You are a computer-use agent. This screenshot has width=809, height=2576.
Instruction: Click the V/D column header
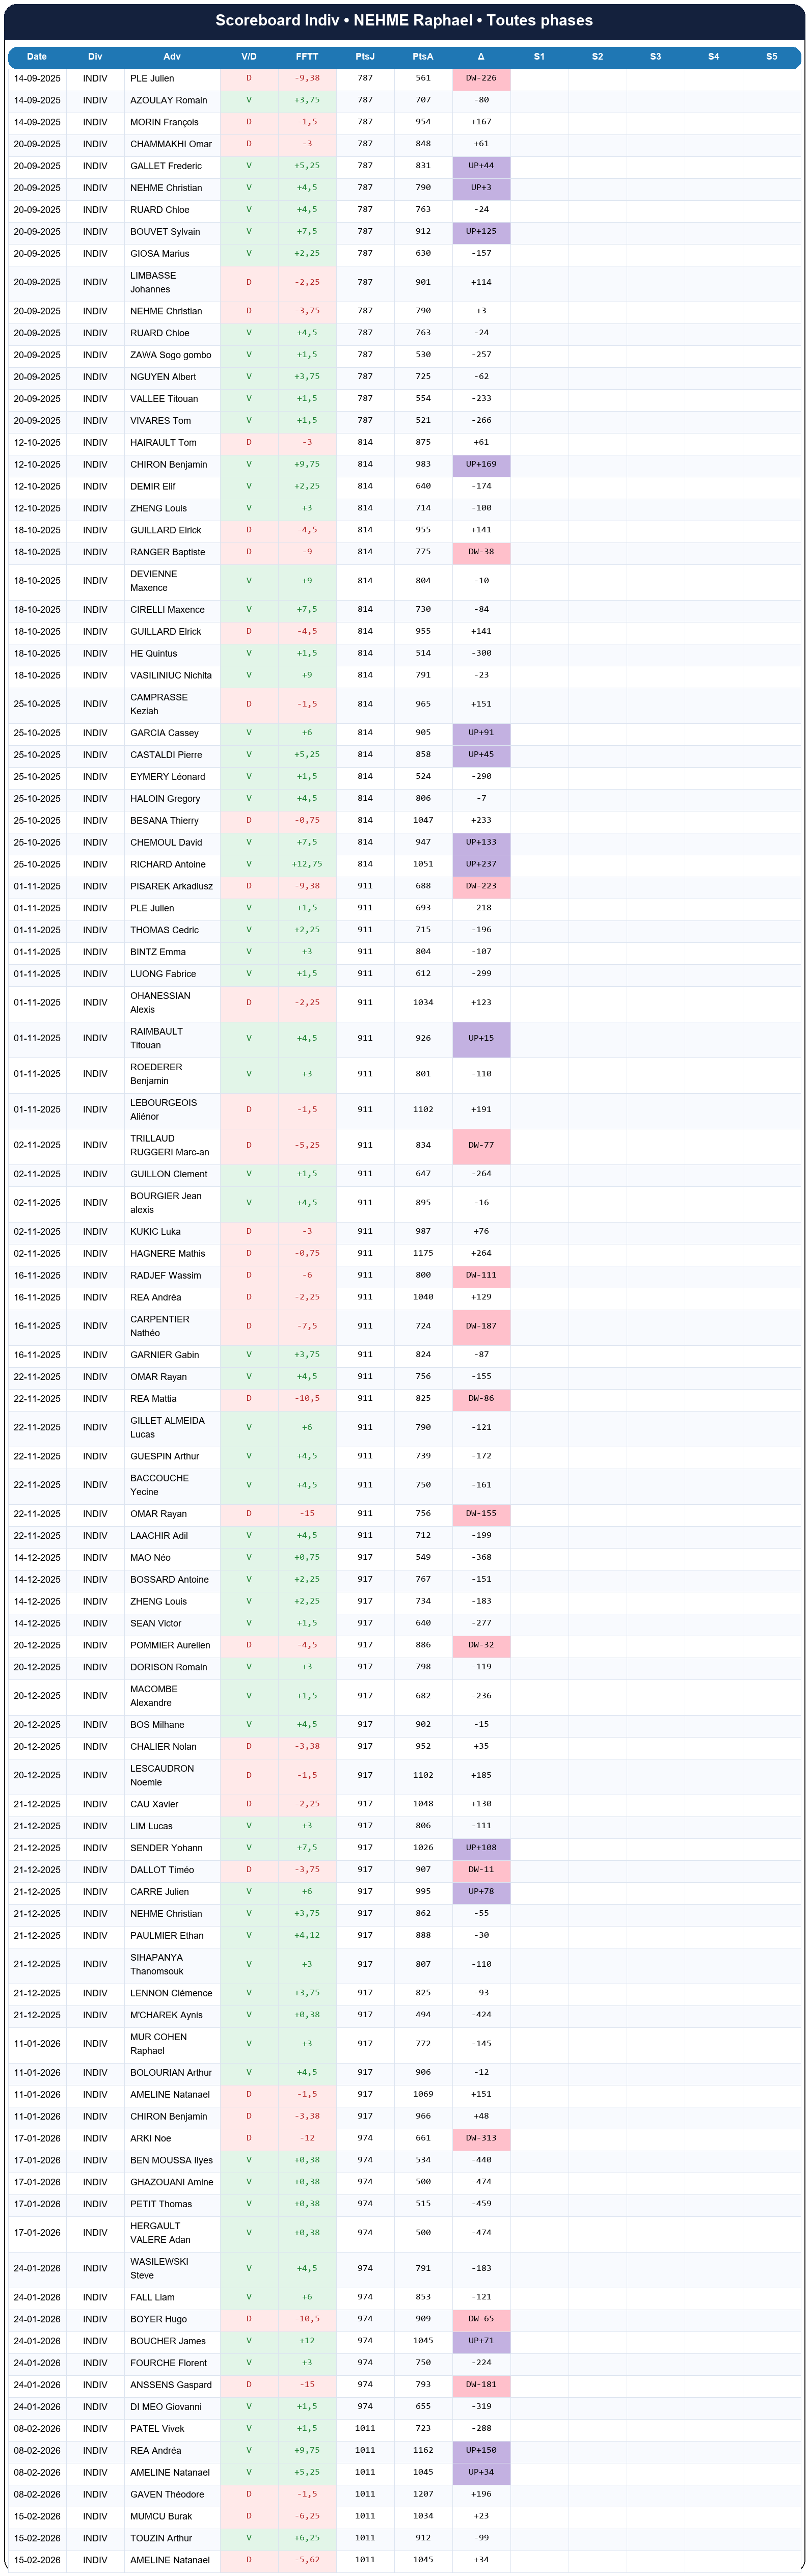click(249, 57)
